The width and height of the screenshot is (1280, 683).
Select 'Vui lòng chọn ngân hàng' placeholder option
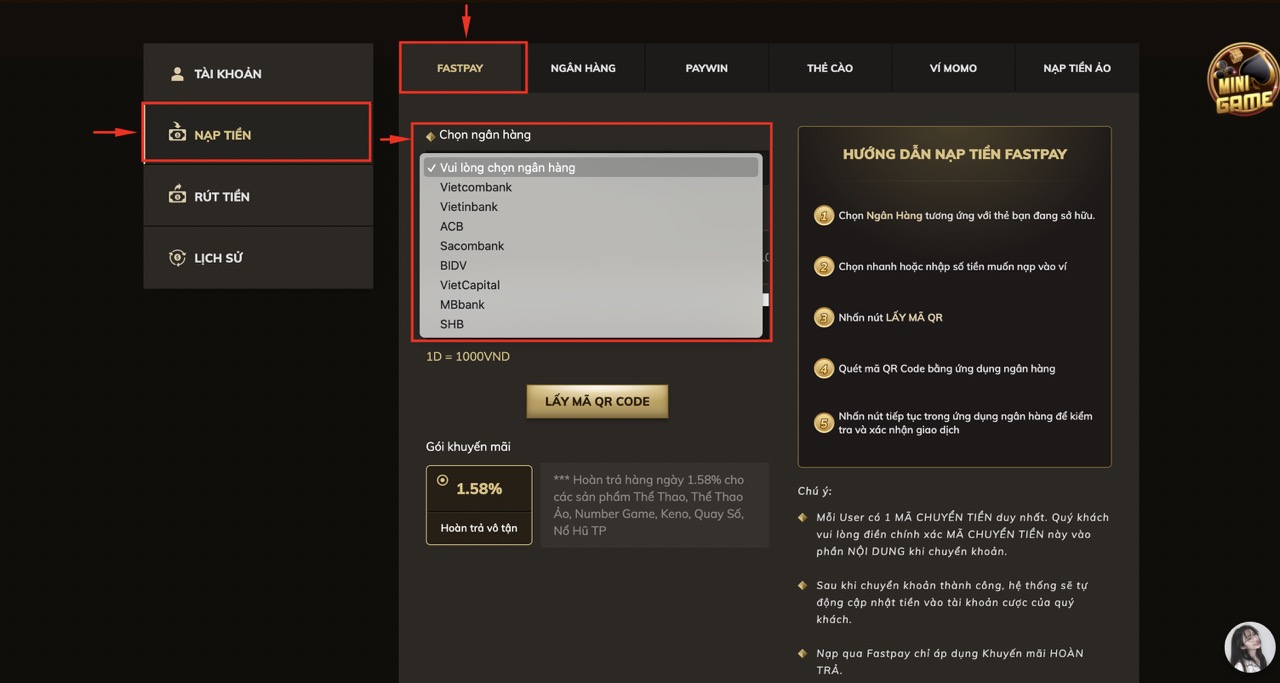(x=591, y=168)
